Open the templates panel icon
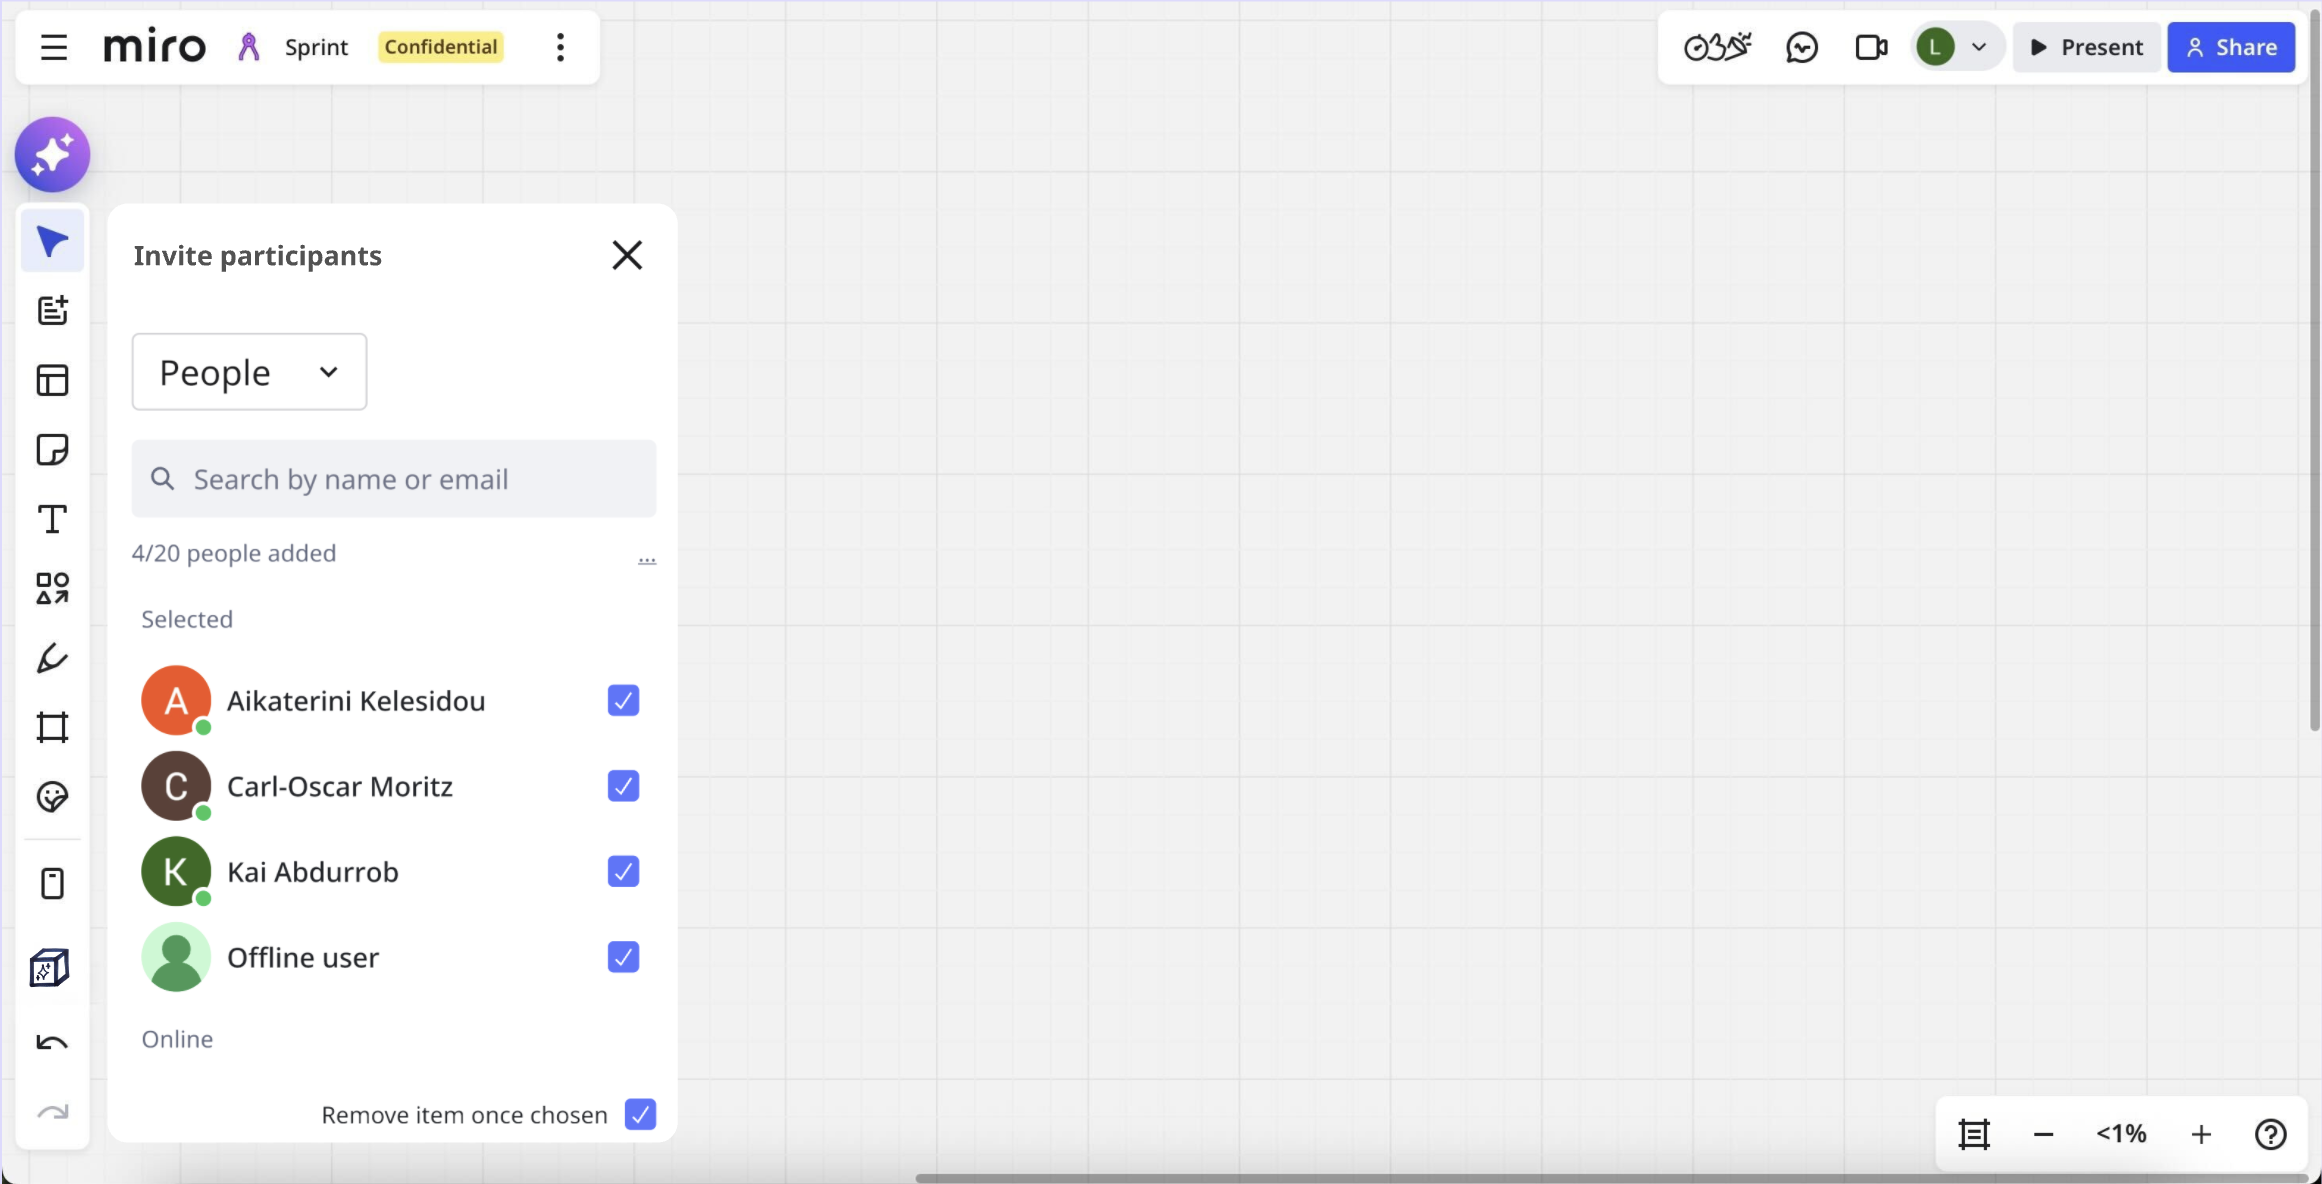Screen dimensions: 2322x1184 click(x=53, y=380)
